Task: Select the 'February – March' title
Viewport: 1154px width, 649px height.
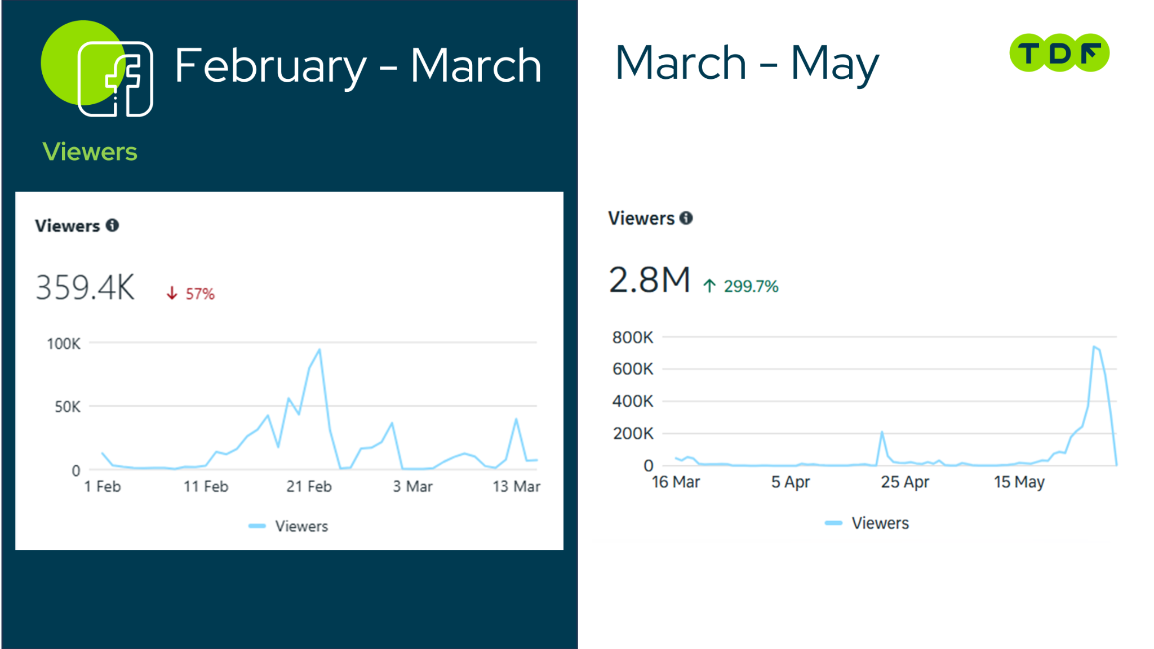Action: coord(358,66)
